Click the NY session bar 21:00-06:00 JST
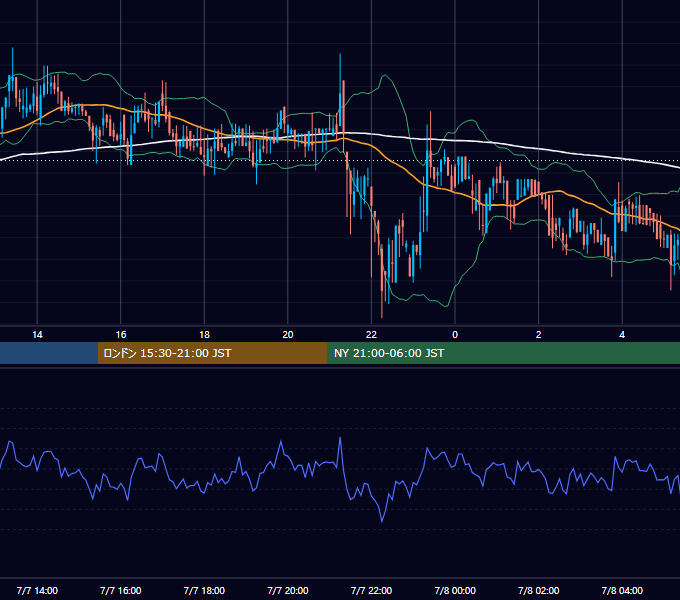The height and width of the screenshot is (600, 680). 503,353
